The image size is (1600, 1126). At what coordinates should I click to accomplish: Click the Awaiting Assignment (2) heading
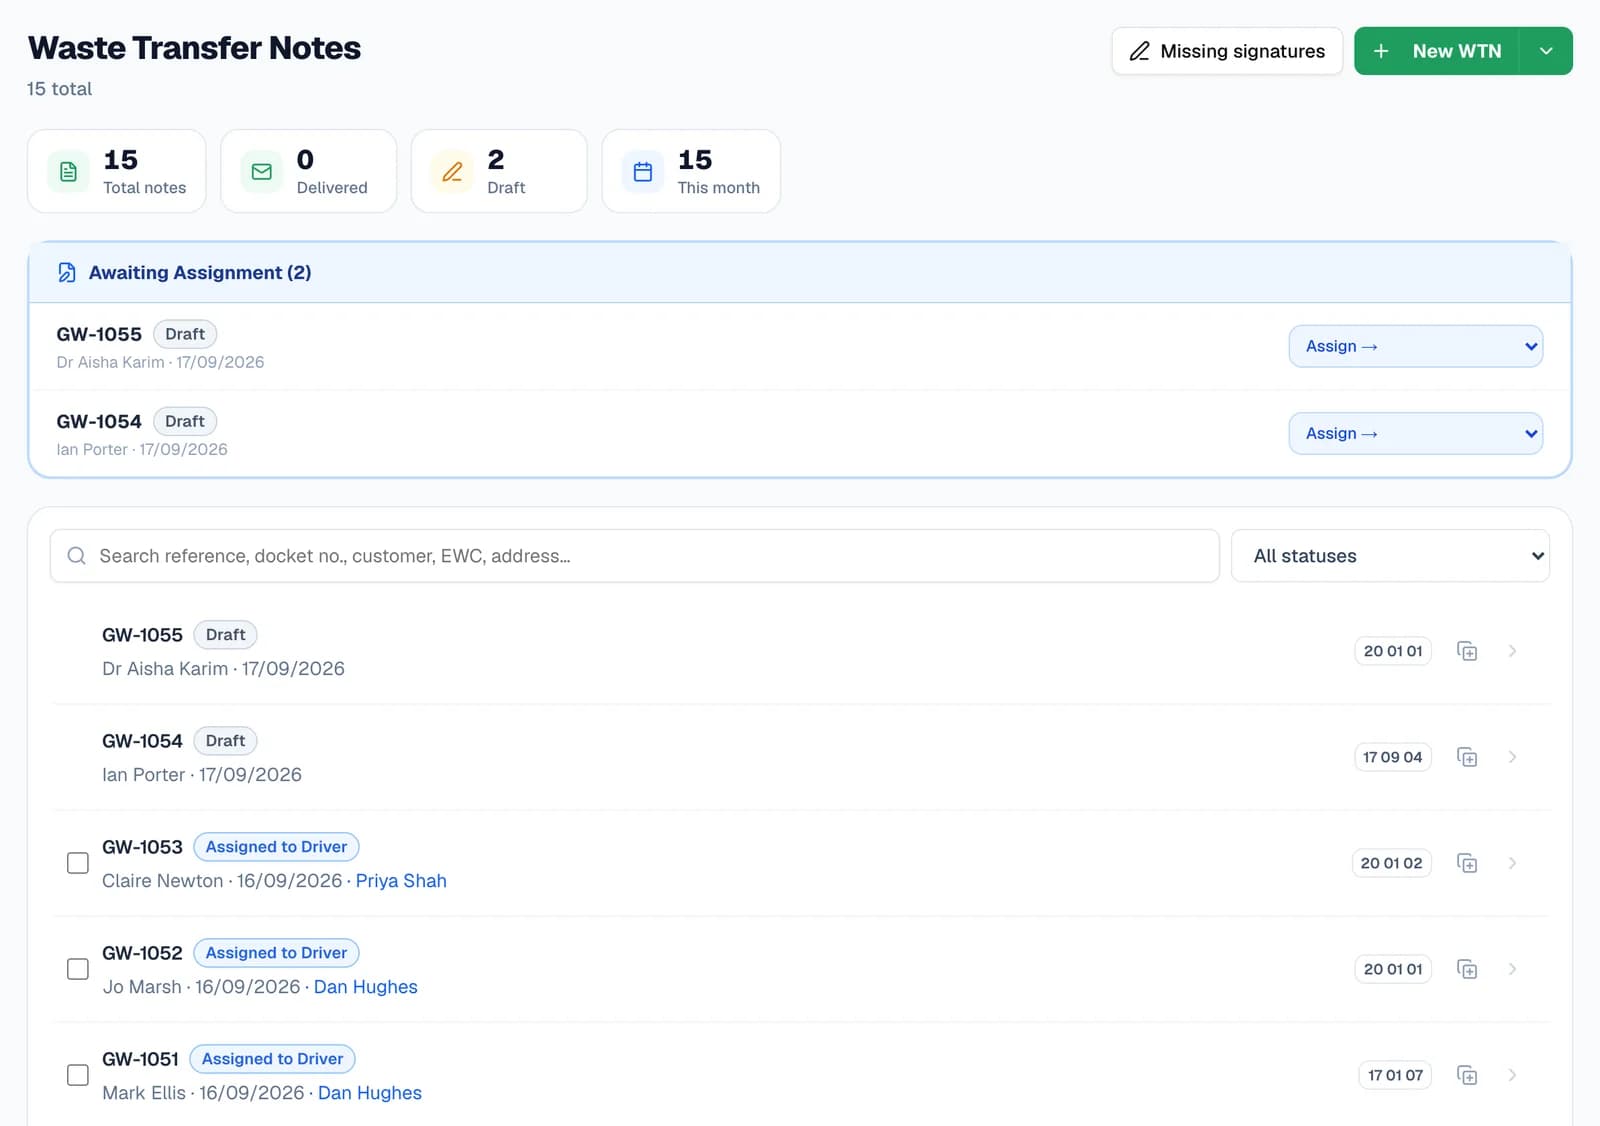coord(200,273)
